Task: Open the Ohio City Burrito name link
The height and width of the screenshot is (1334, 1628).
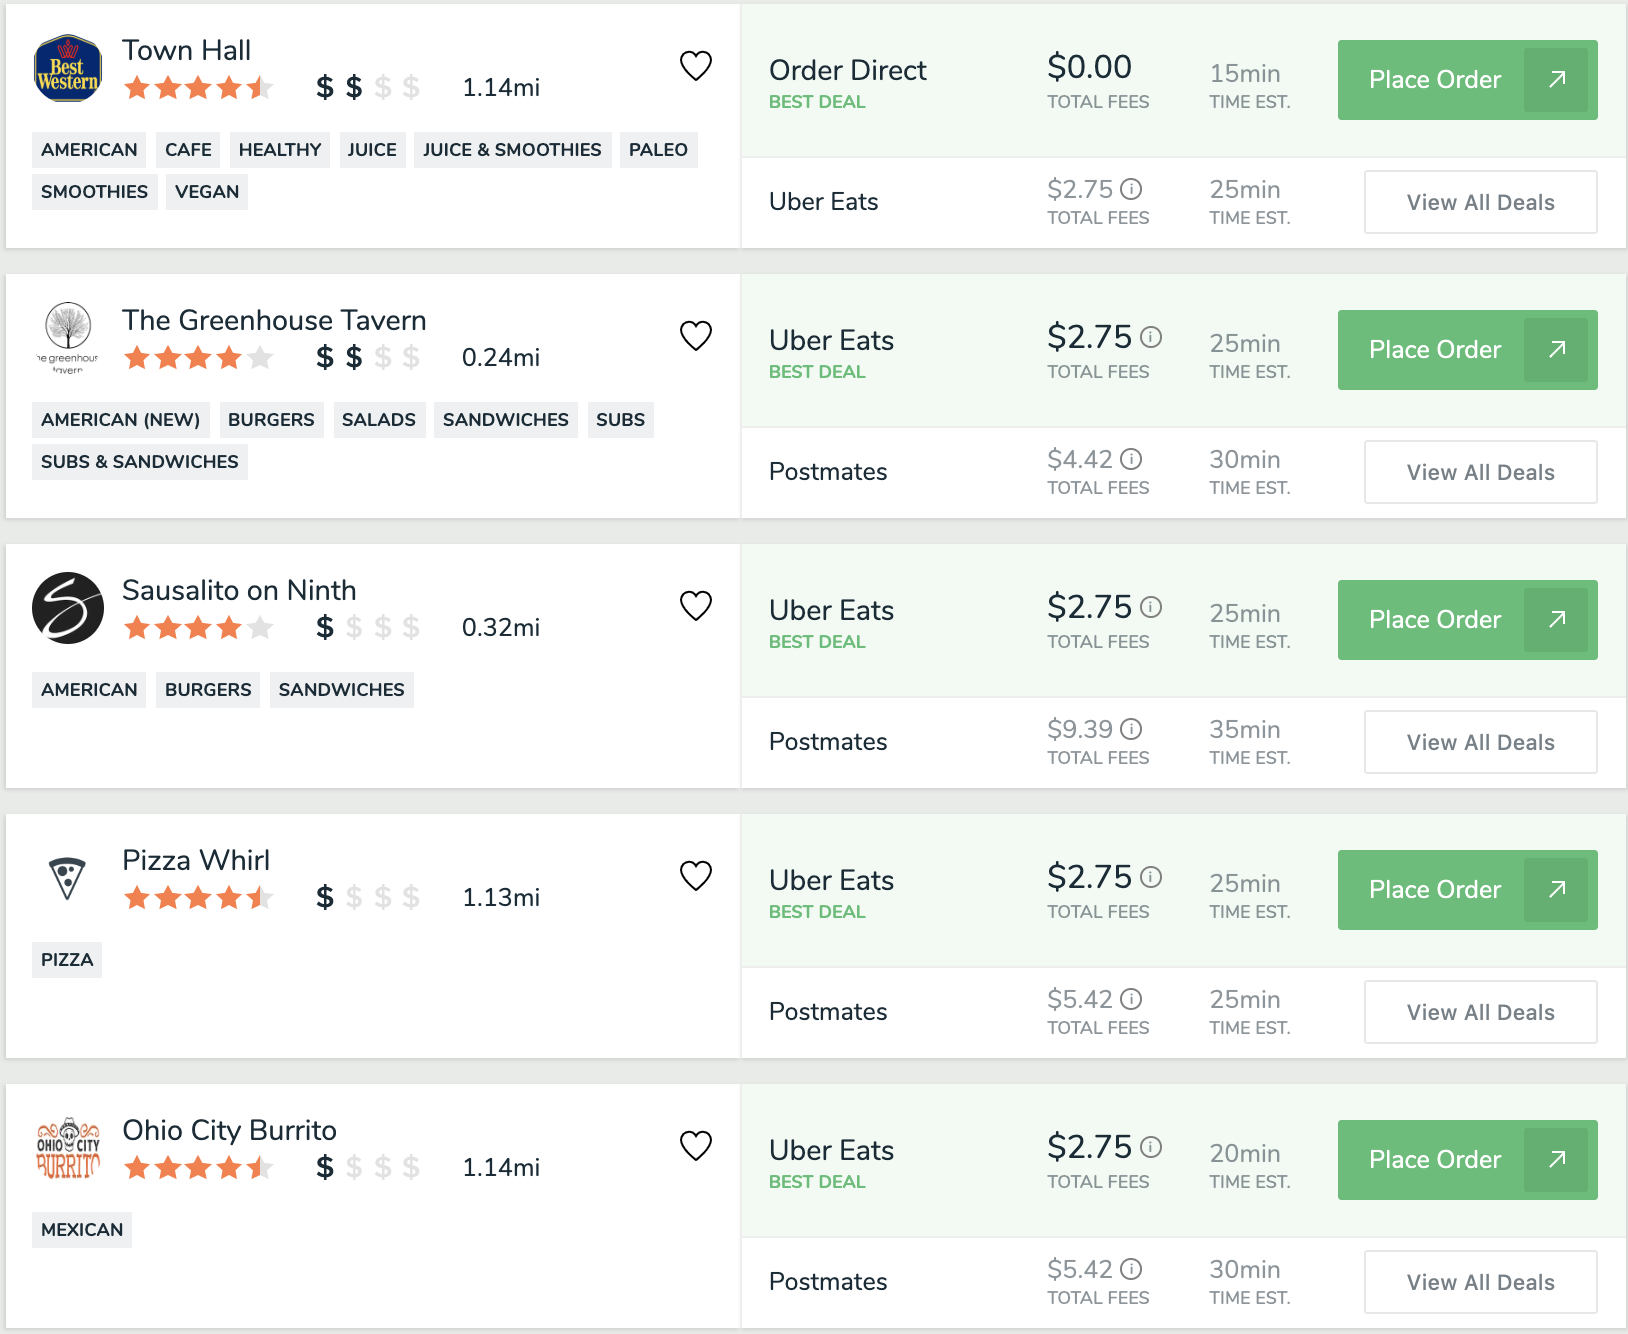Action: pos(229,1130)
